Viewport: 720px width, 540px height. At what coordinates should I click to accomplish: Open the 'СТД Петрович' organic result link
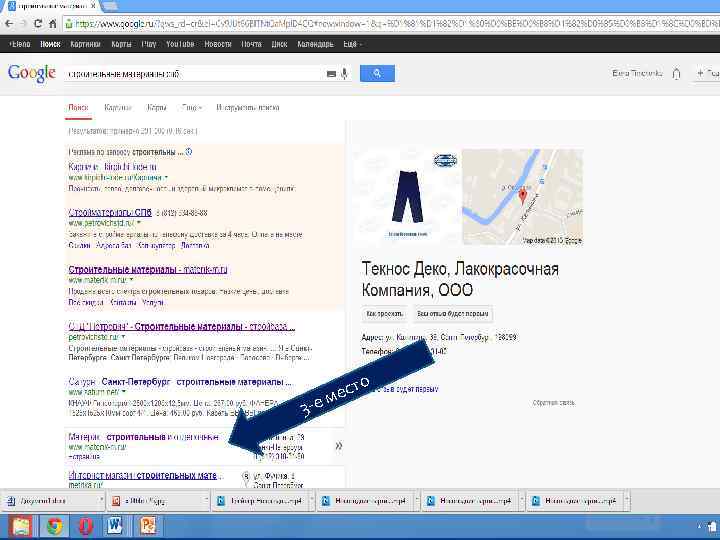pyautogui.click(x=182, y=327)
